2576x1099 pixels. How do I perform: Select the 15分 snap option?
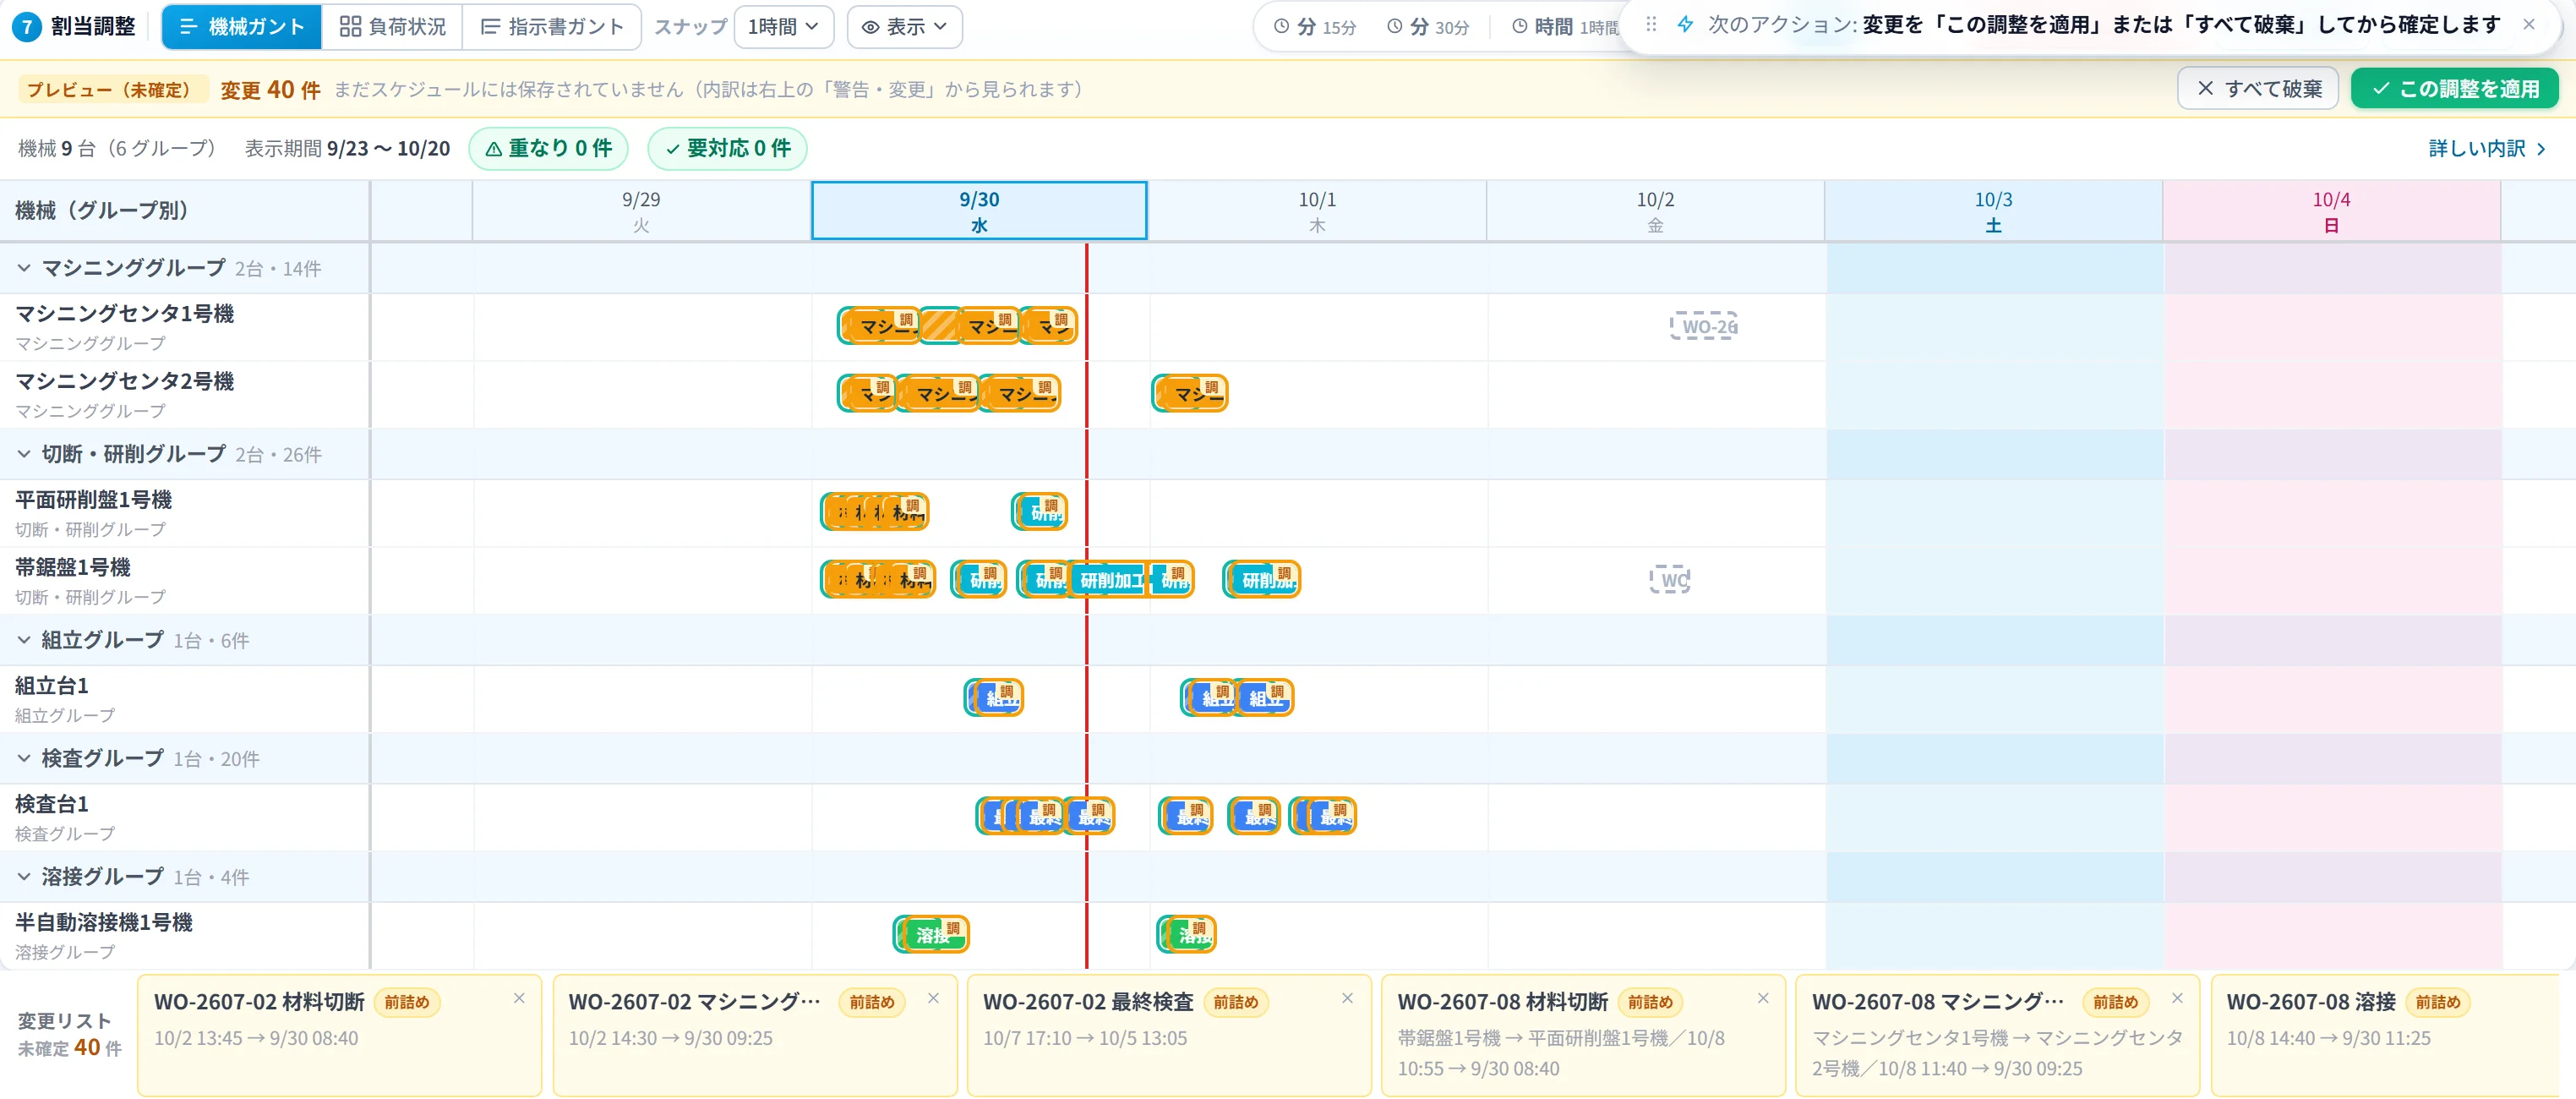[1314, 27]
